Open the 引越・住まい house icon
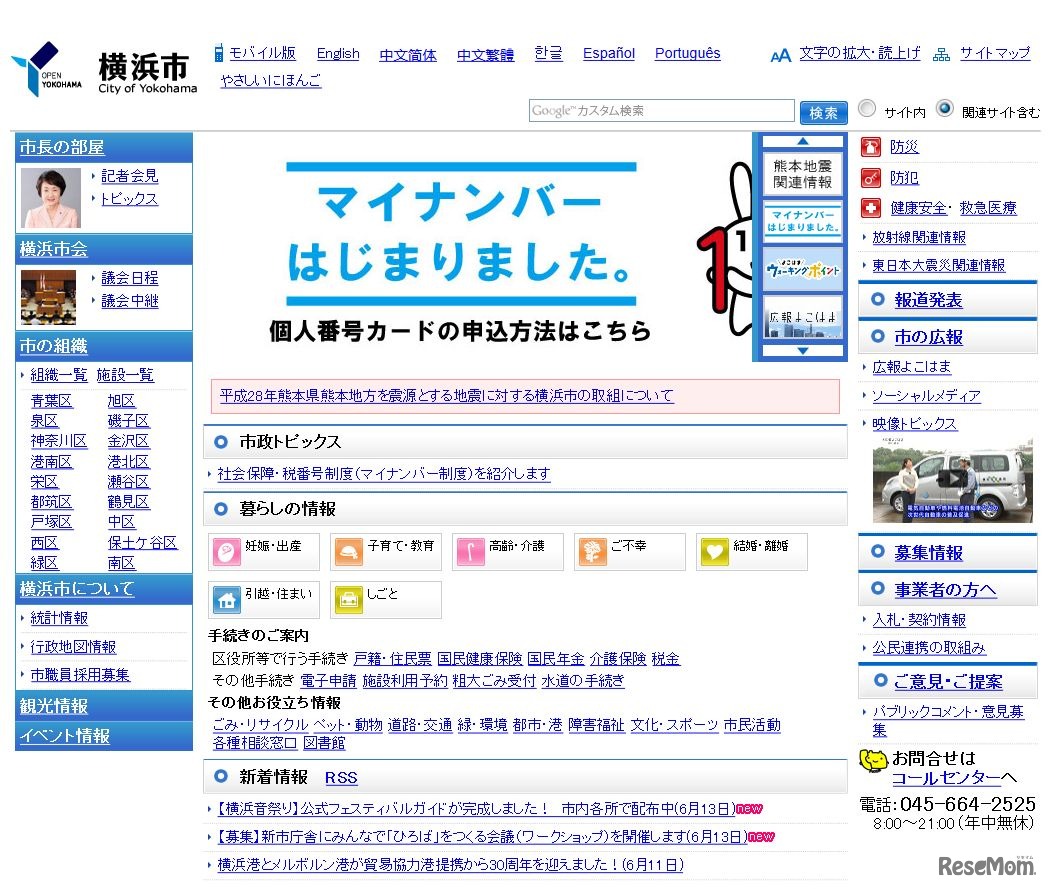The width and height of the screenshot is (1049, 889). (227, 600)
